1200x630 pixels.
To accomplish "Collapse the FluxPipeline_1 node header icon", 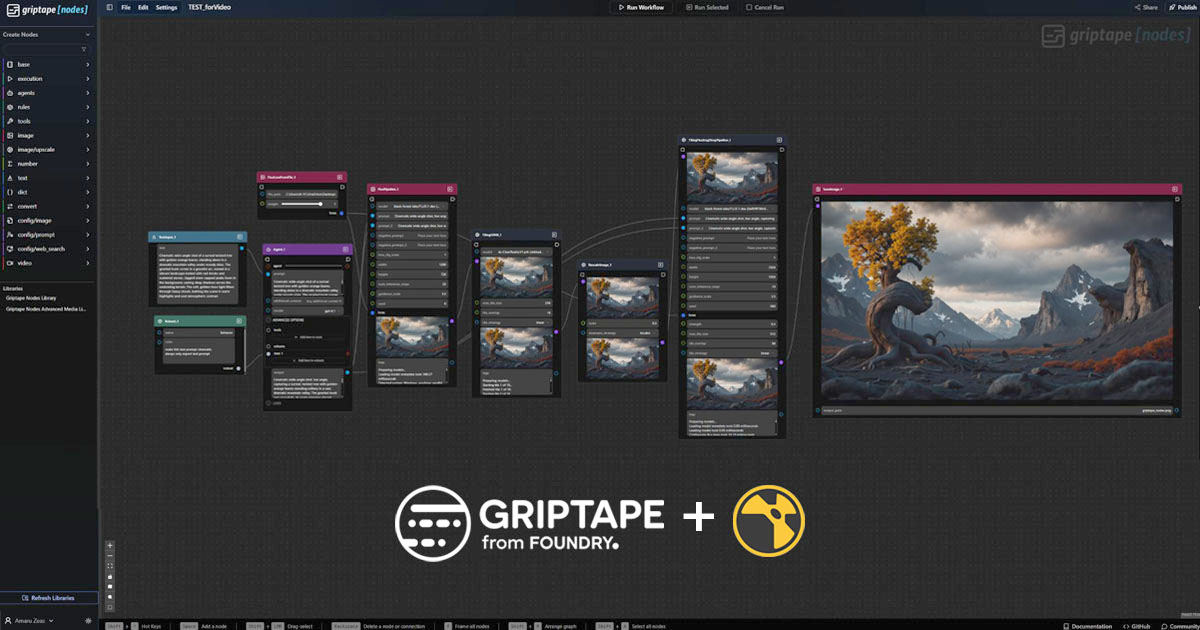I will (451, 189).
